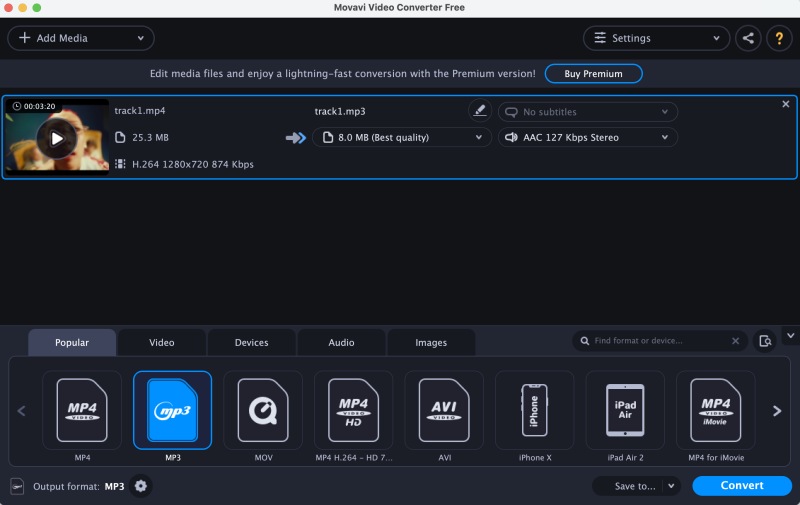Rename output file with the pencil icon
The height and width of the screenshot is (505, 800).
480,111
